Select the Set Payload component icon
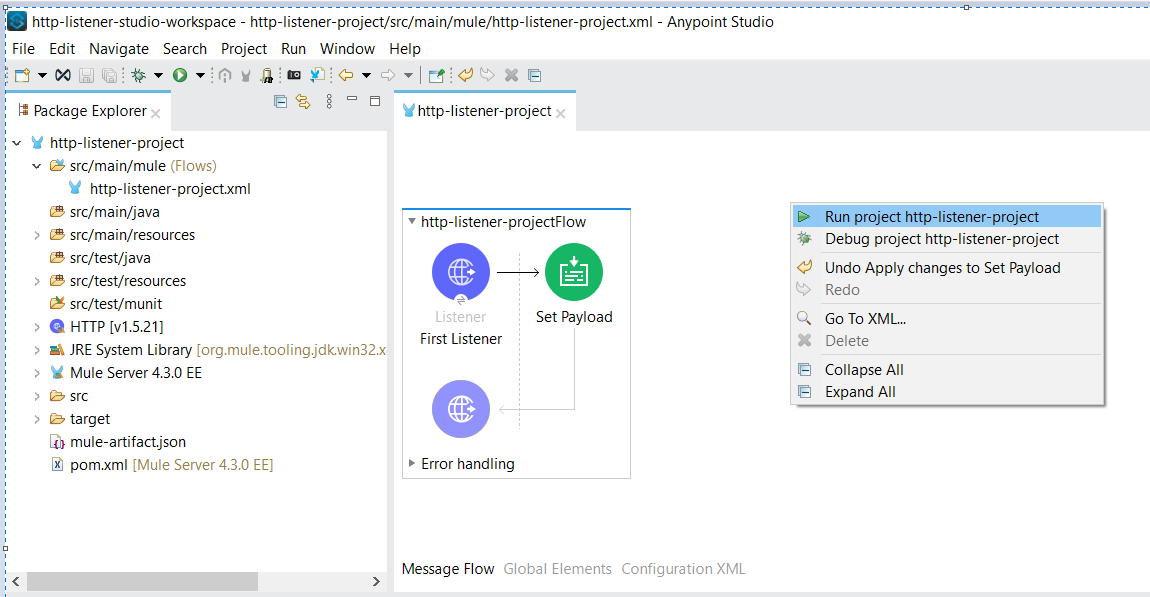The width and height of the screenshot is (1150, 597). click(x=574, y=272)
